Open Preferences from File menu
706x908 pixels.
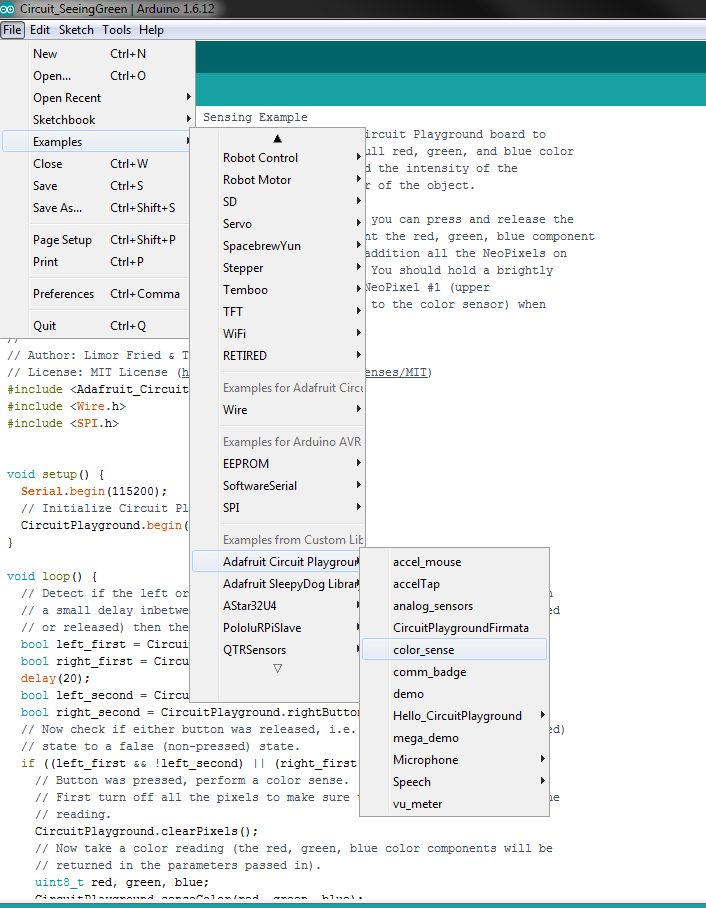97,294
